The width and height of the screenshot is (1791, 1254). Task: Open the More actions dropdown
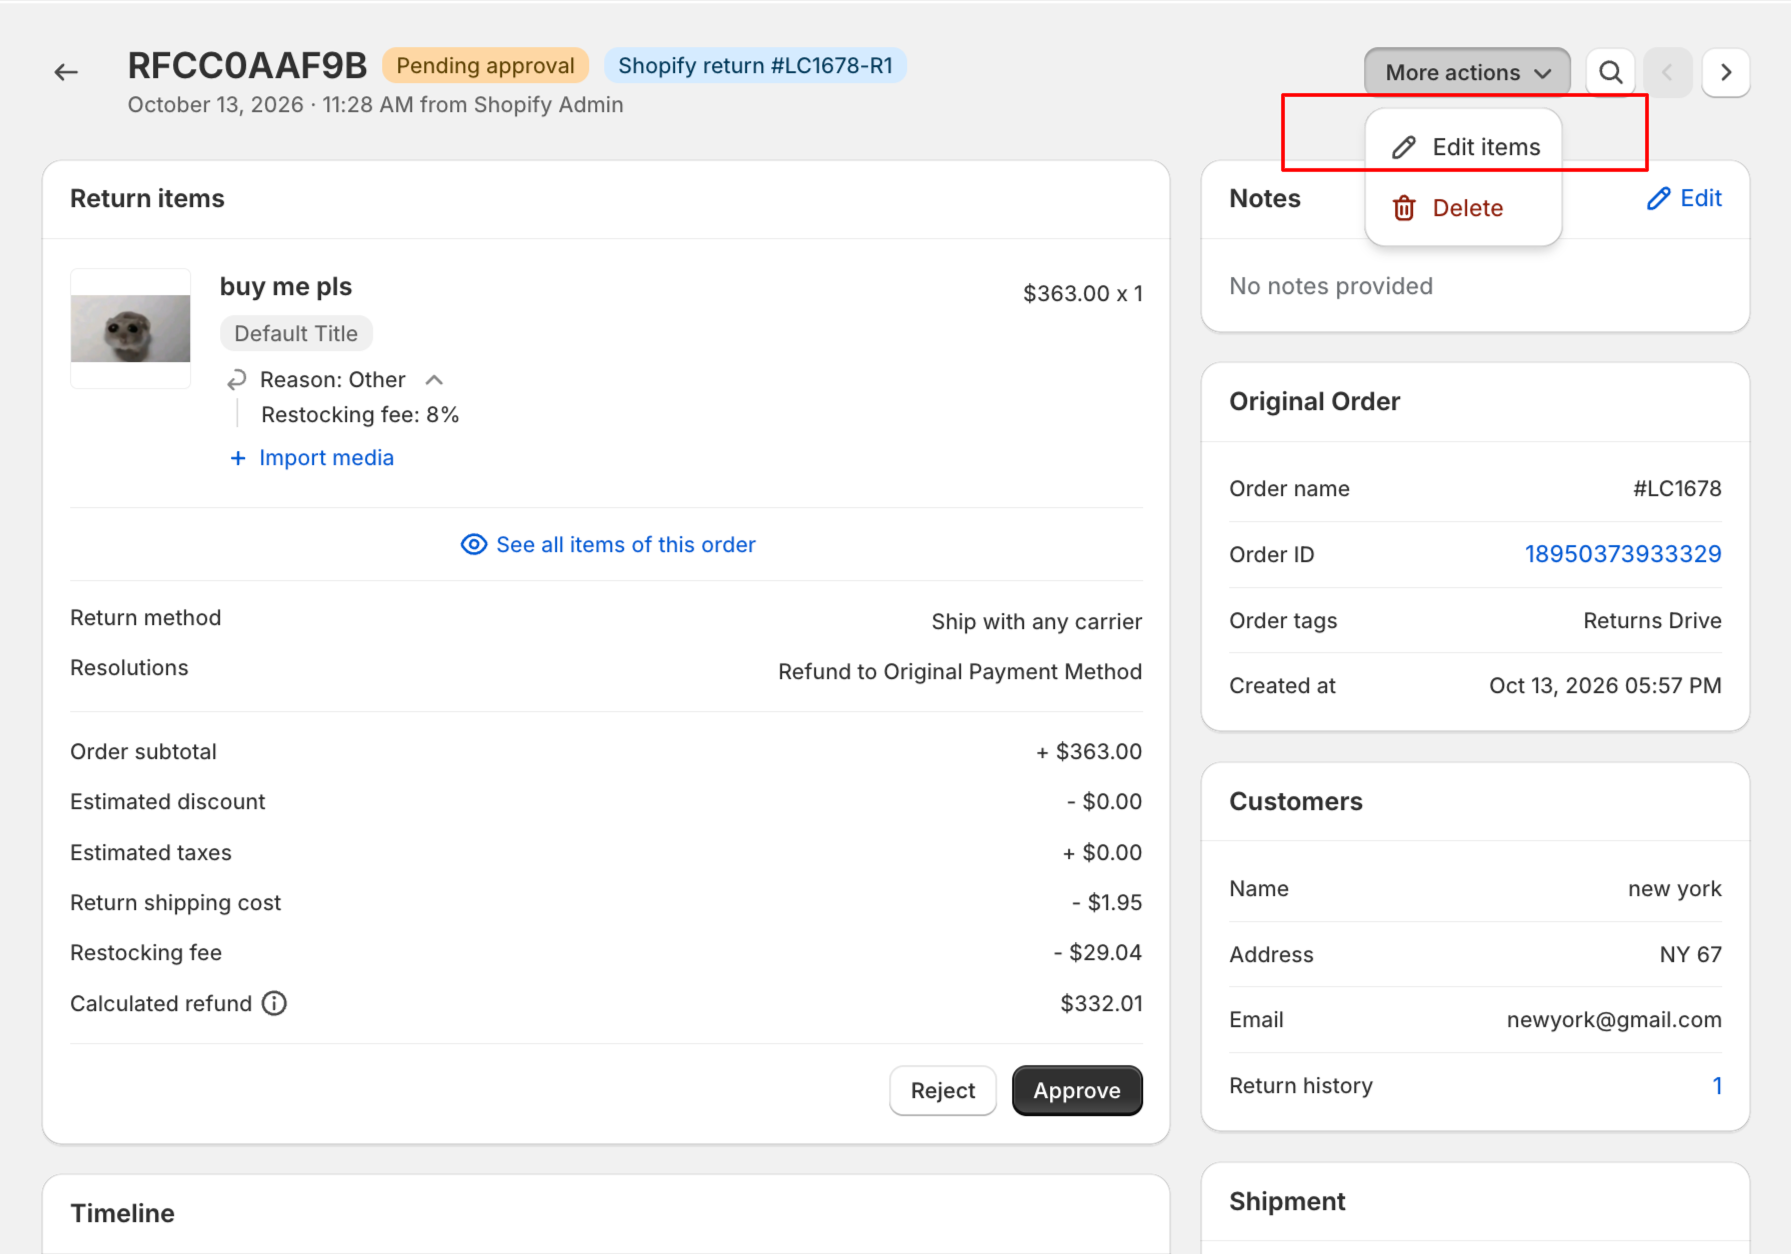[x=1467, y=72]
